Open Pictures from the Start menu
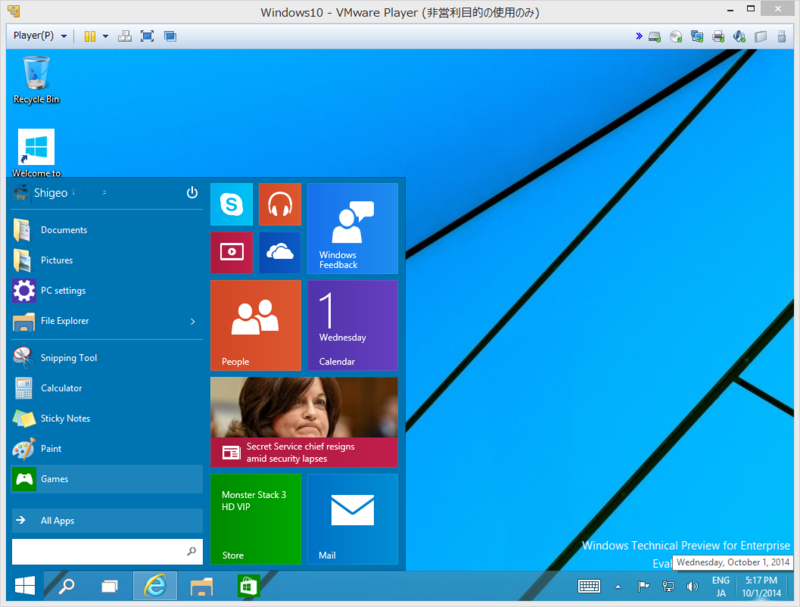Viewport: 800px width, 607px height. pyautogui.click(x=107, y=260)
